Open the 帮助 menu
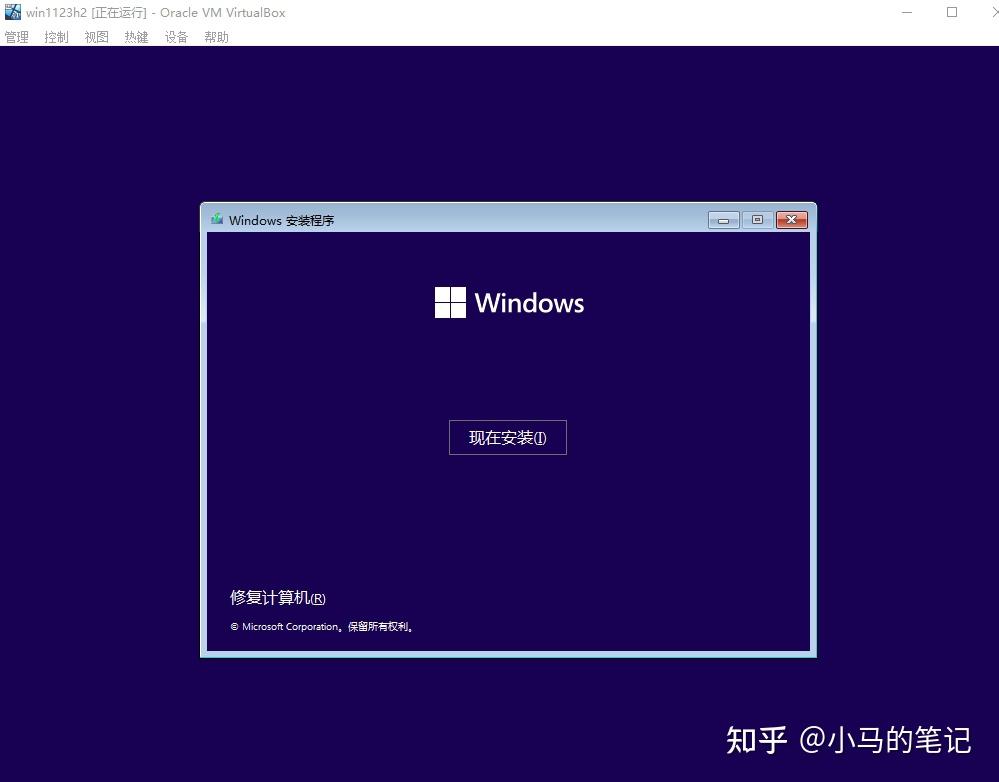This screenshot has height=782, width=999. click(216, 37)
